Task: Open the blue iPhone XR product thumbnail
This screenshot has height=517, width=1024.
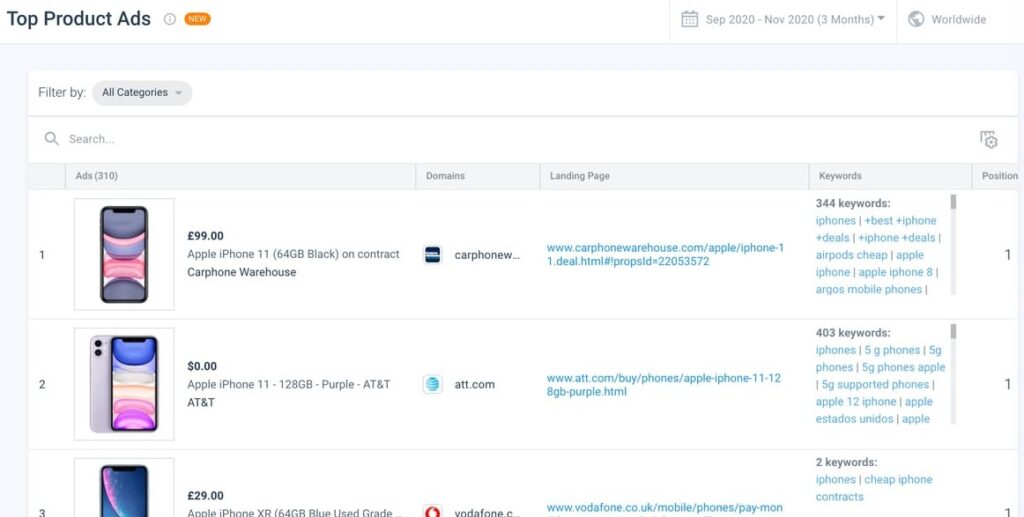Action: coord(124,488)
